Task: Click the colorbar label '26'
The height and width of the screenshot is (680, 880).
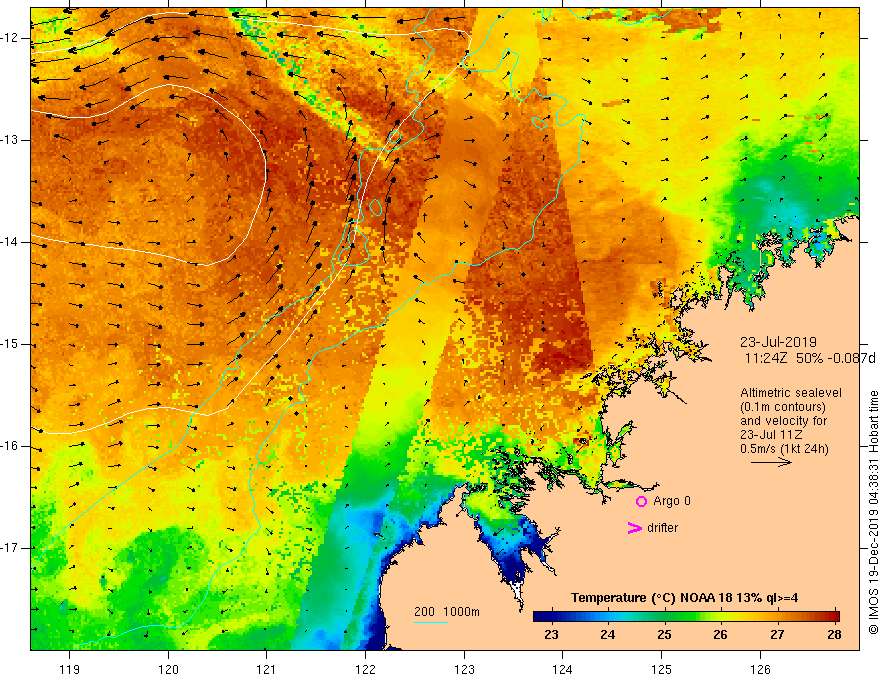Action: [x=721, y=635]
